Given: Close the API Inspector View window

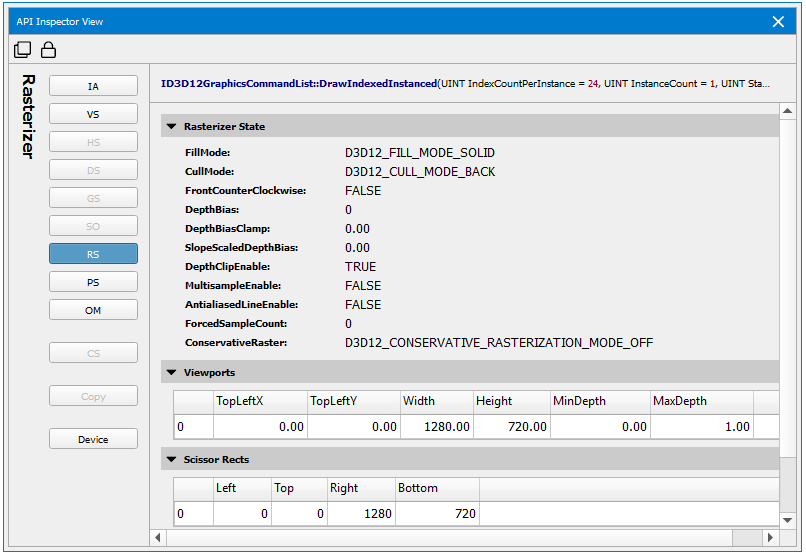Looking at the screenshot, I should tap(779, 21).
